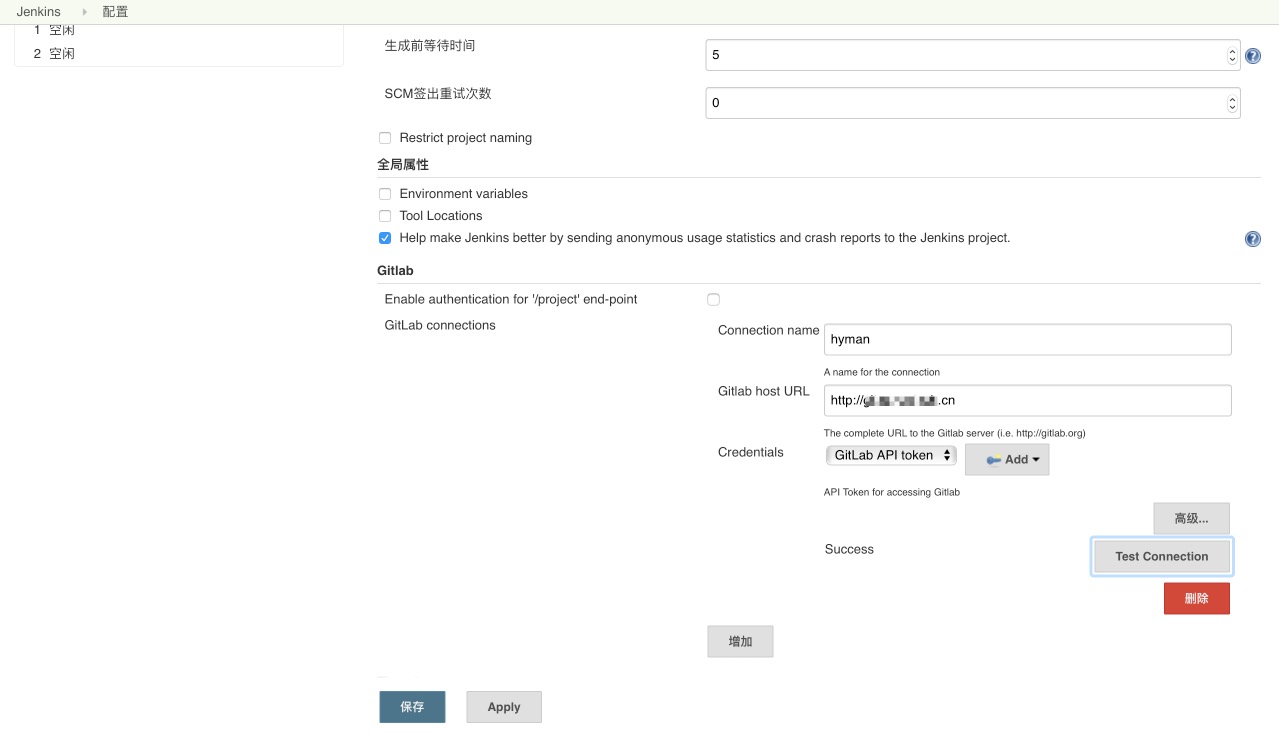Click the breadcrumb arrow after Jenkins
1279x733 pixels.
84,12
